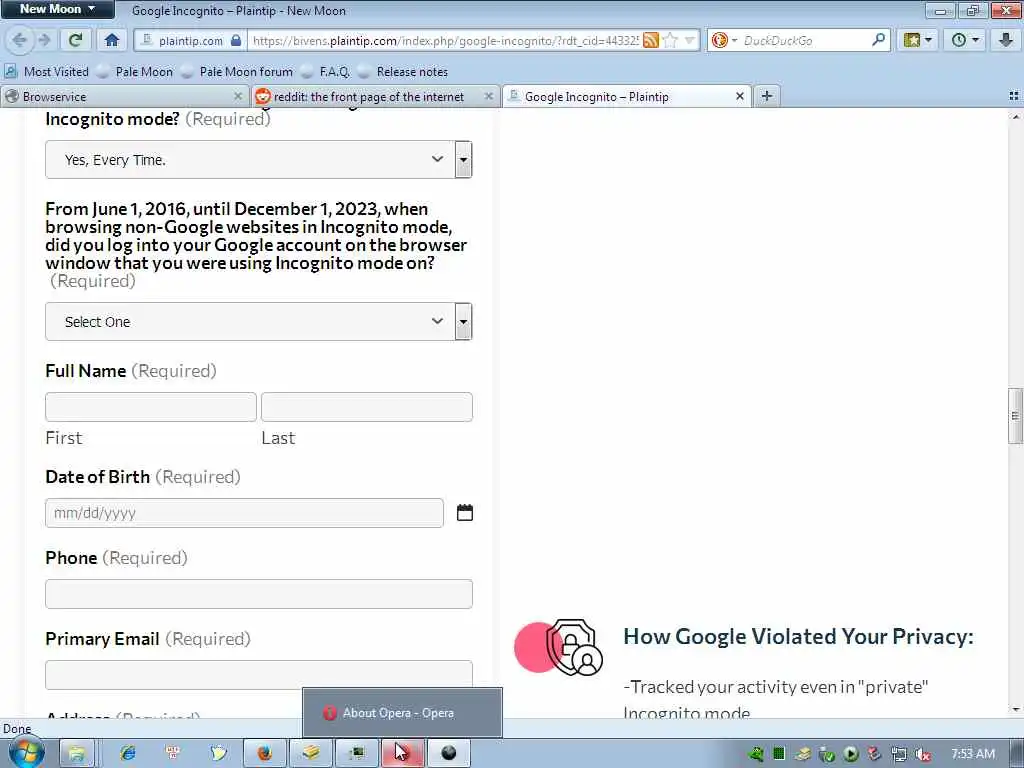Click the 'Done' status bar text

17,729
